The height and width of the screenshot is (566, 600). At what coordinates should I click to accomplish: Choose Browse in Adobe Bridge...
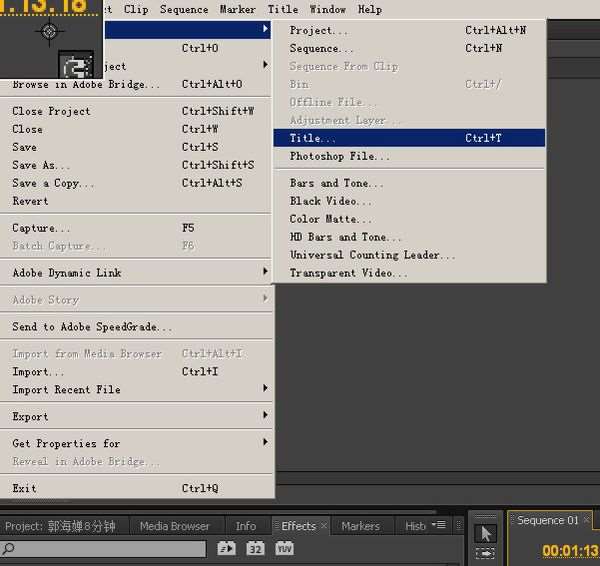pyautogui.click(x=135, y=84)
